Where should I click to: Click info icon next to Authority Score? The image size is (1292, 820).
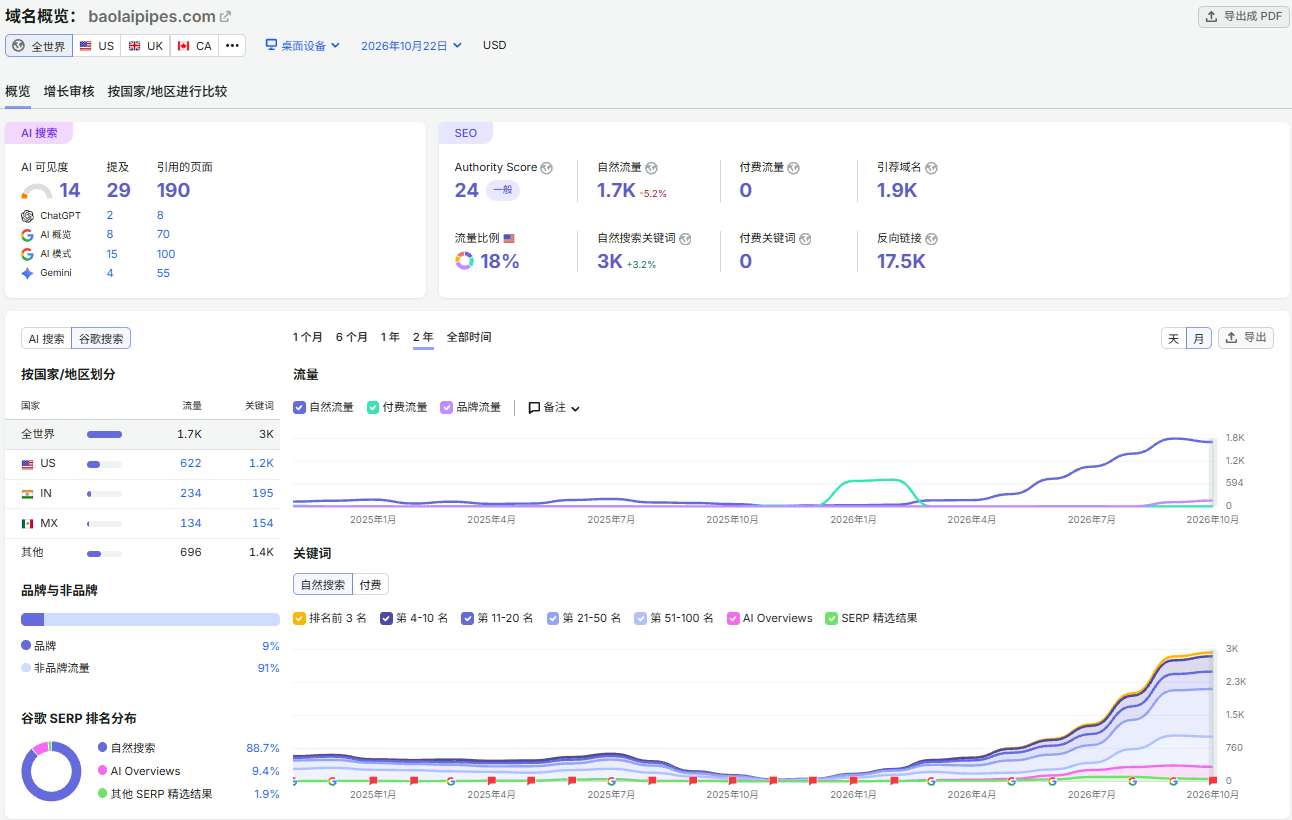(x=546, y=168)
